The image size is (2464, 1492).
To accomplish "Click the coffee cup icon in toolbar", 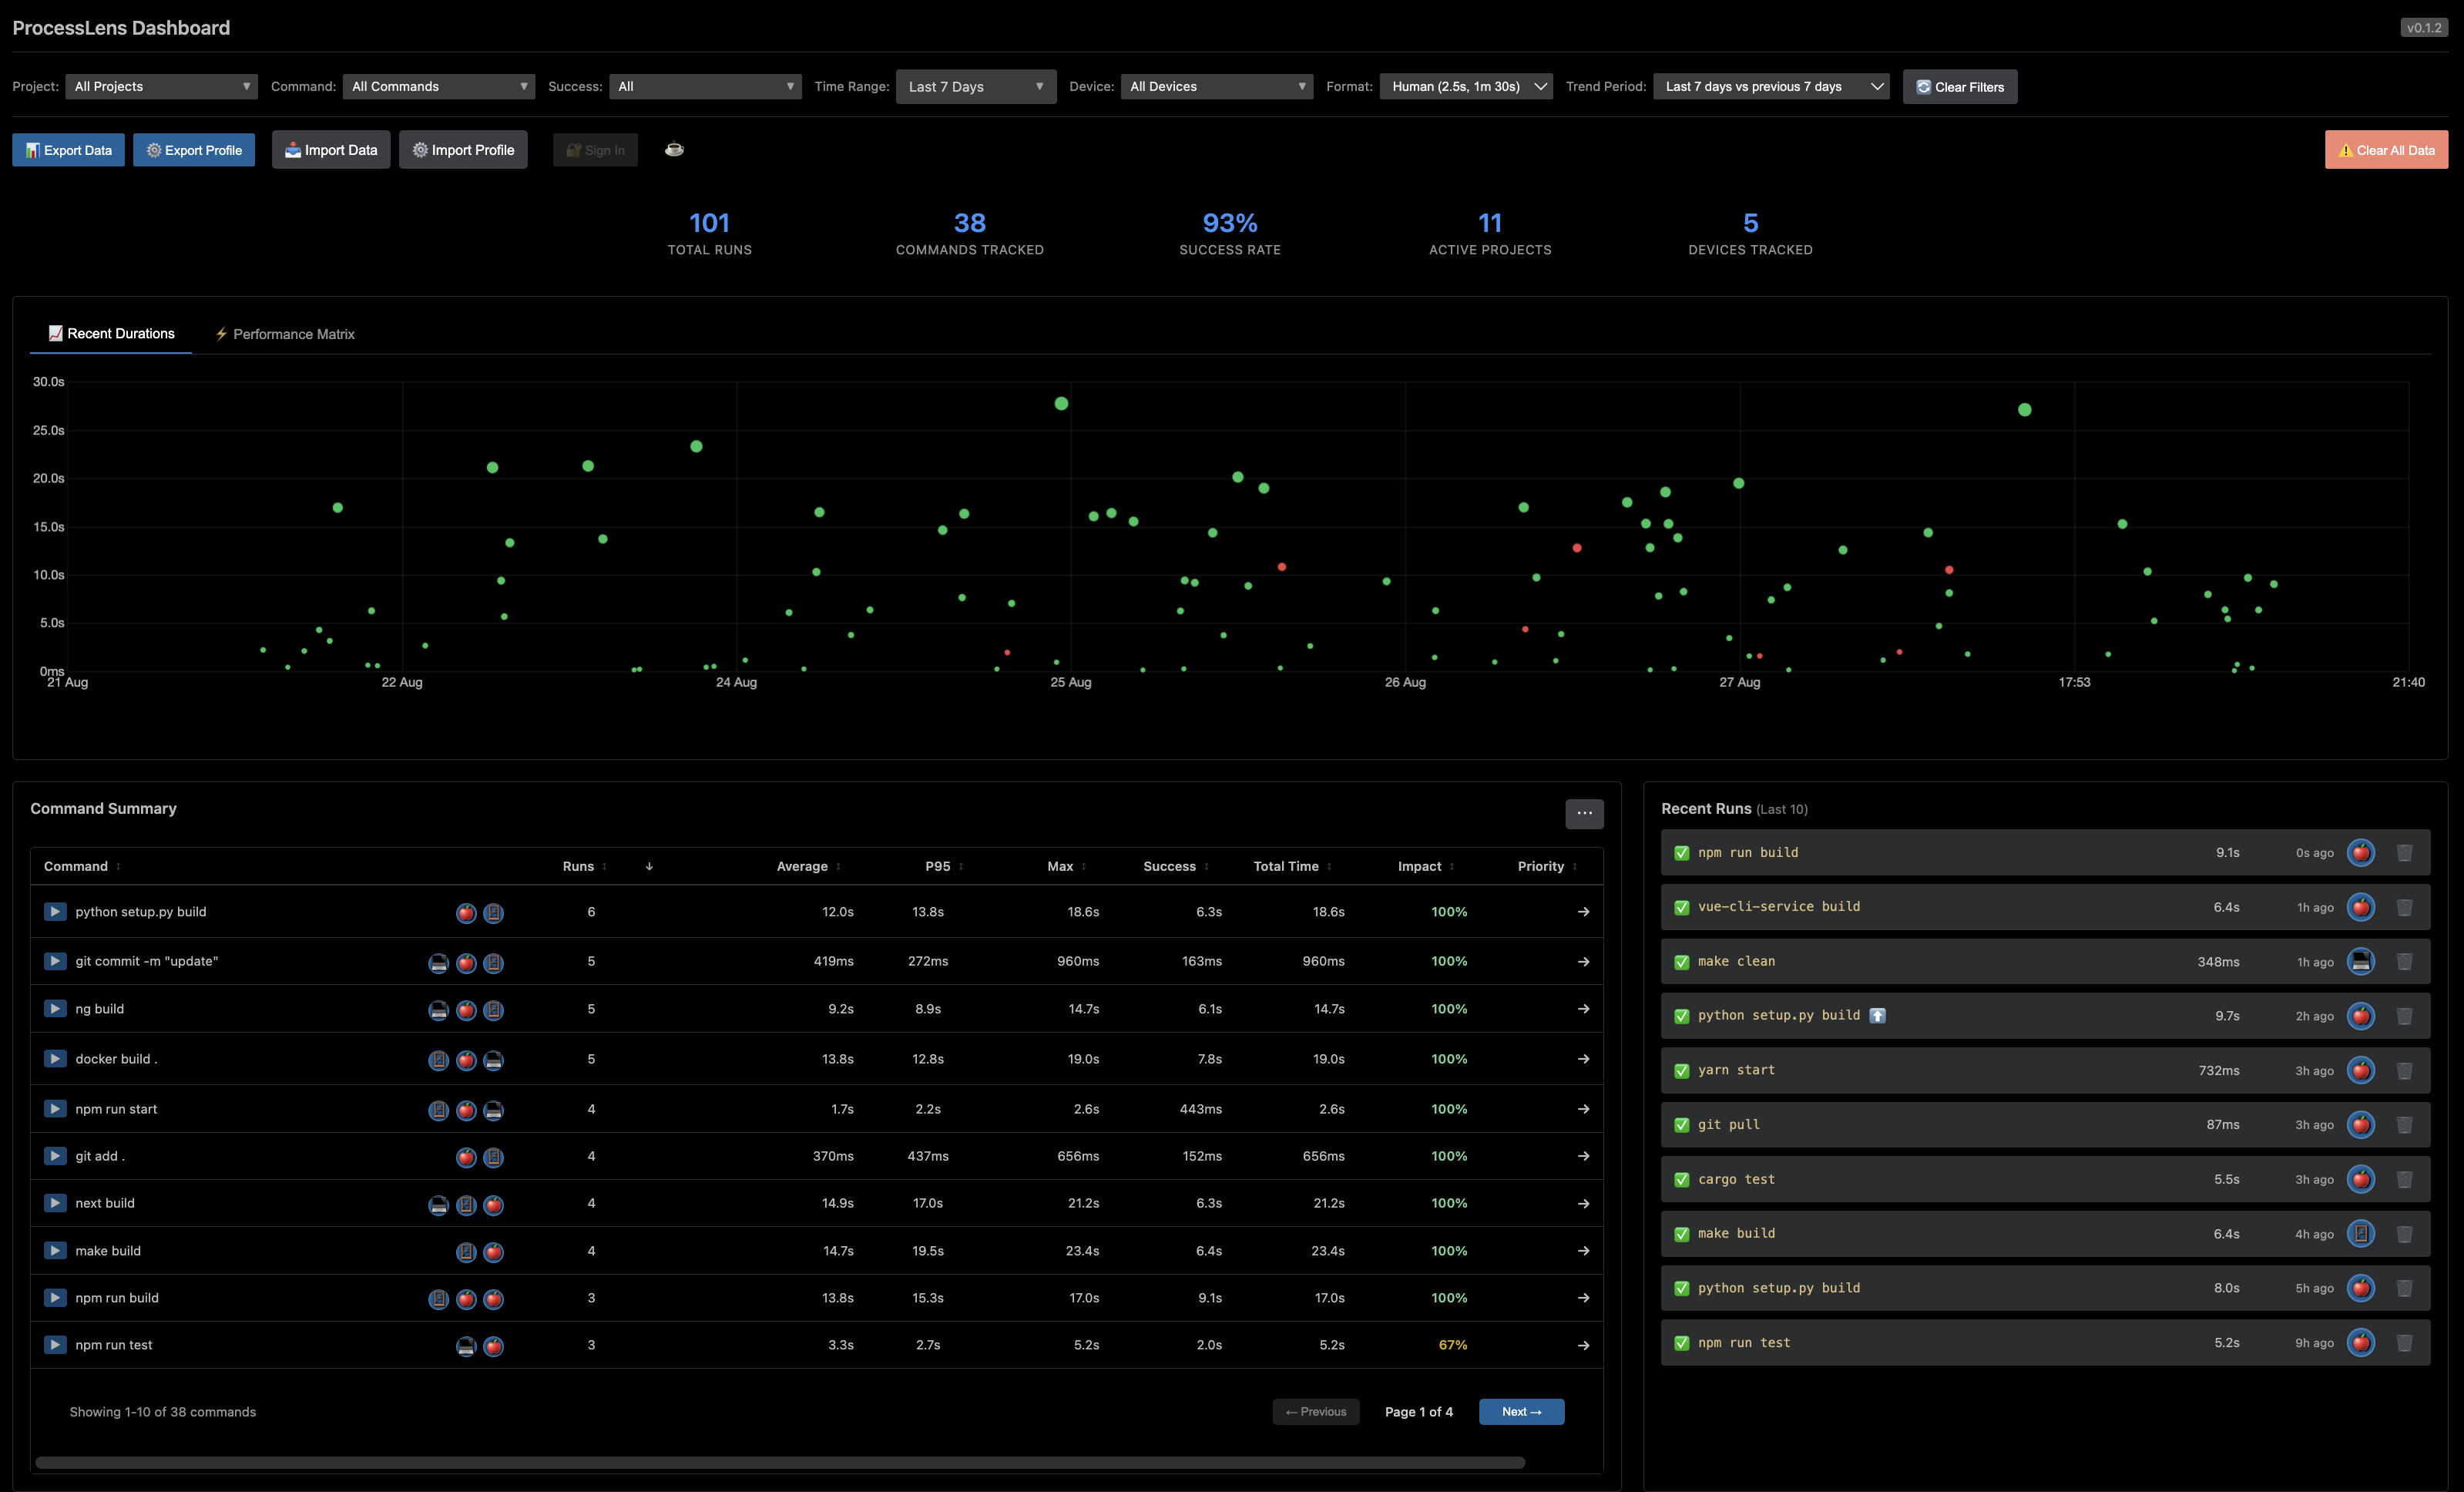I will click(x=674, y=149).
